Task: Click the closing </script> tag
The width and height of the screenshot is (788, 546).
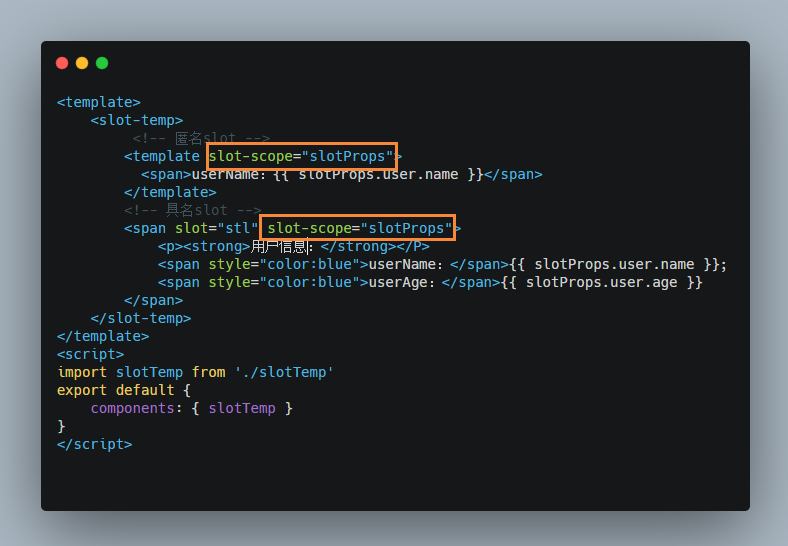Action: click(x=94, y=444)
